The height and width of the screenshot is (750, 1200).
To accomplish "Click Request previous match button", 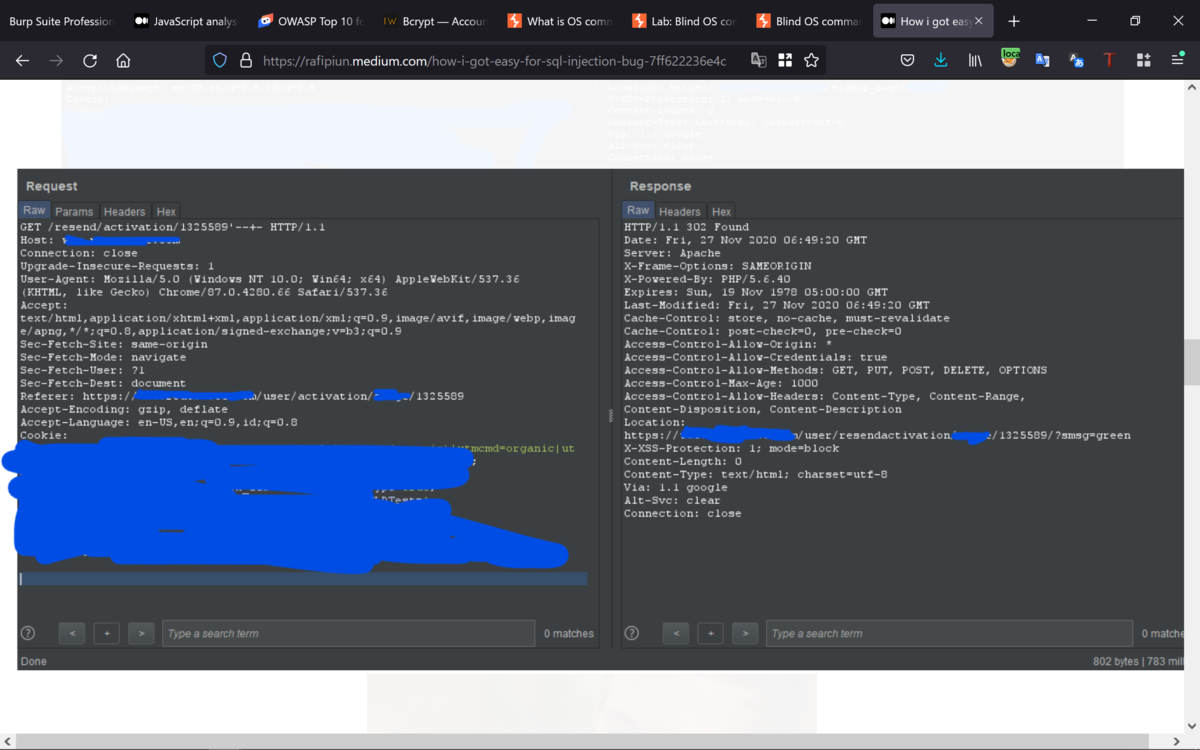I will tap(71, 633).
